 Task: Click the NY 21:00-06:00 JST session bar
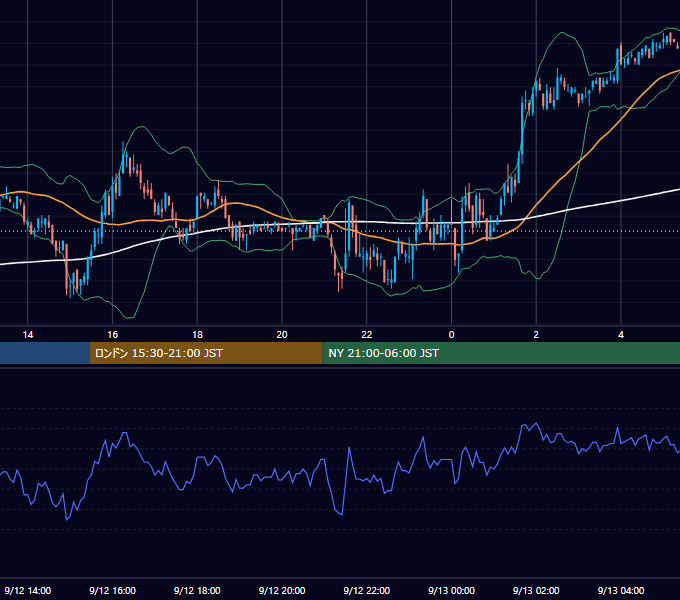(x=501, y=353)
